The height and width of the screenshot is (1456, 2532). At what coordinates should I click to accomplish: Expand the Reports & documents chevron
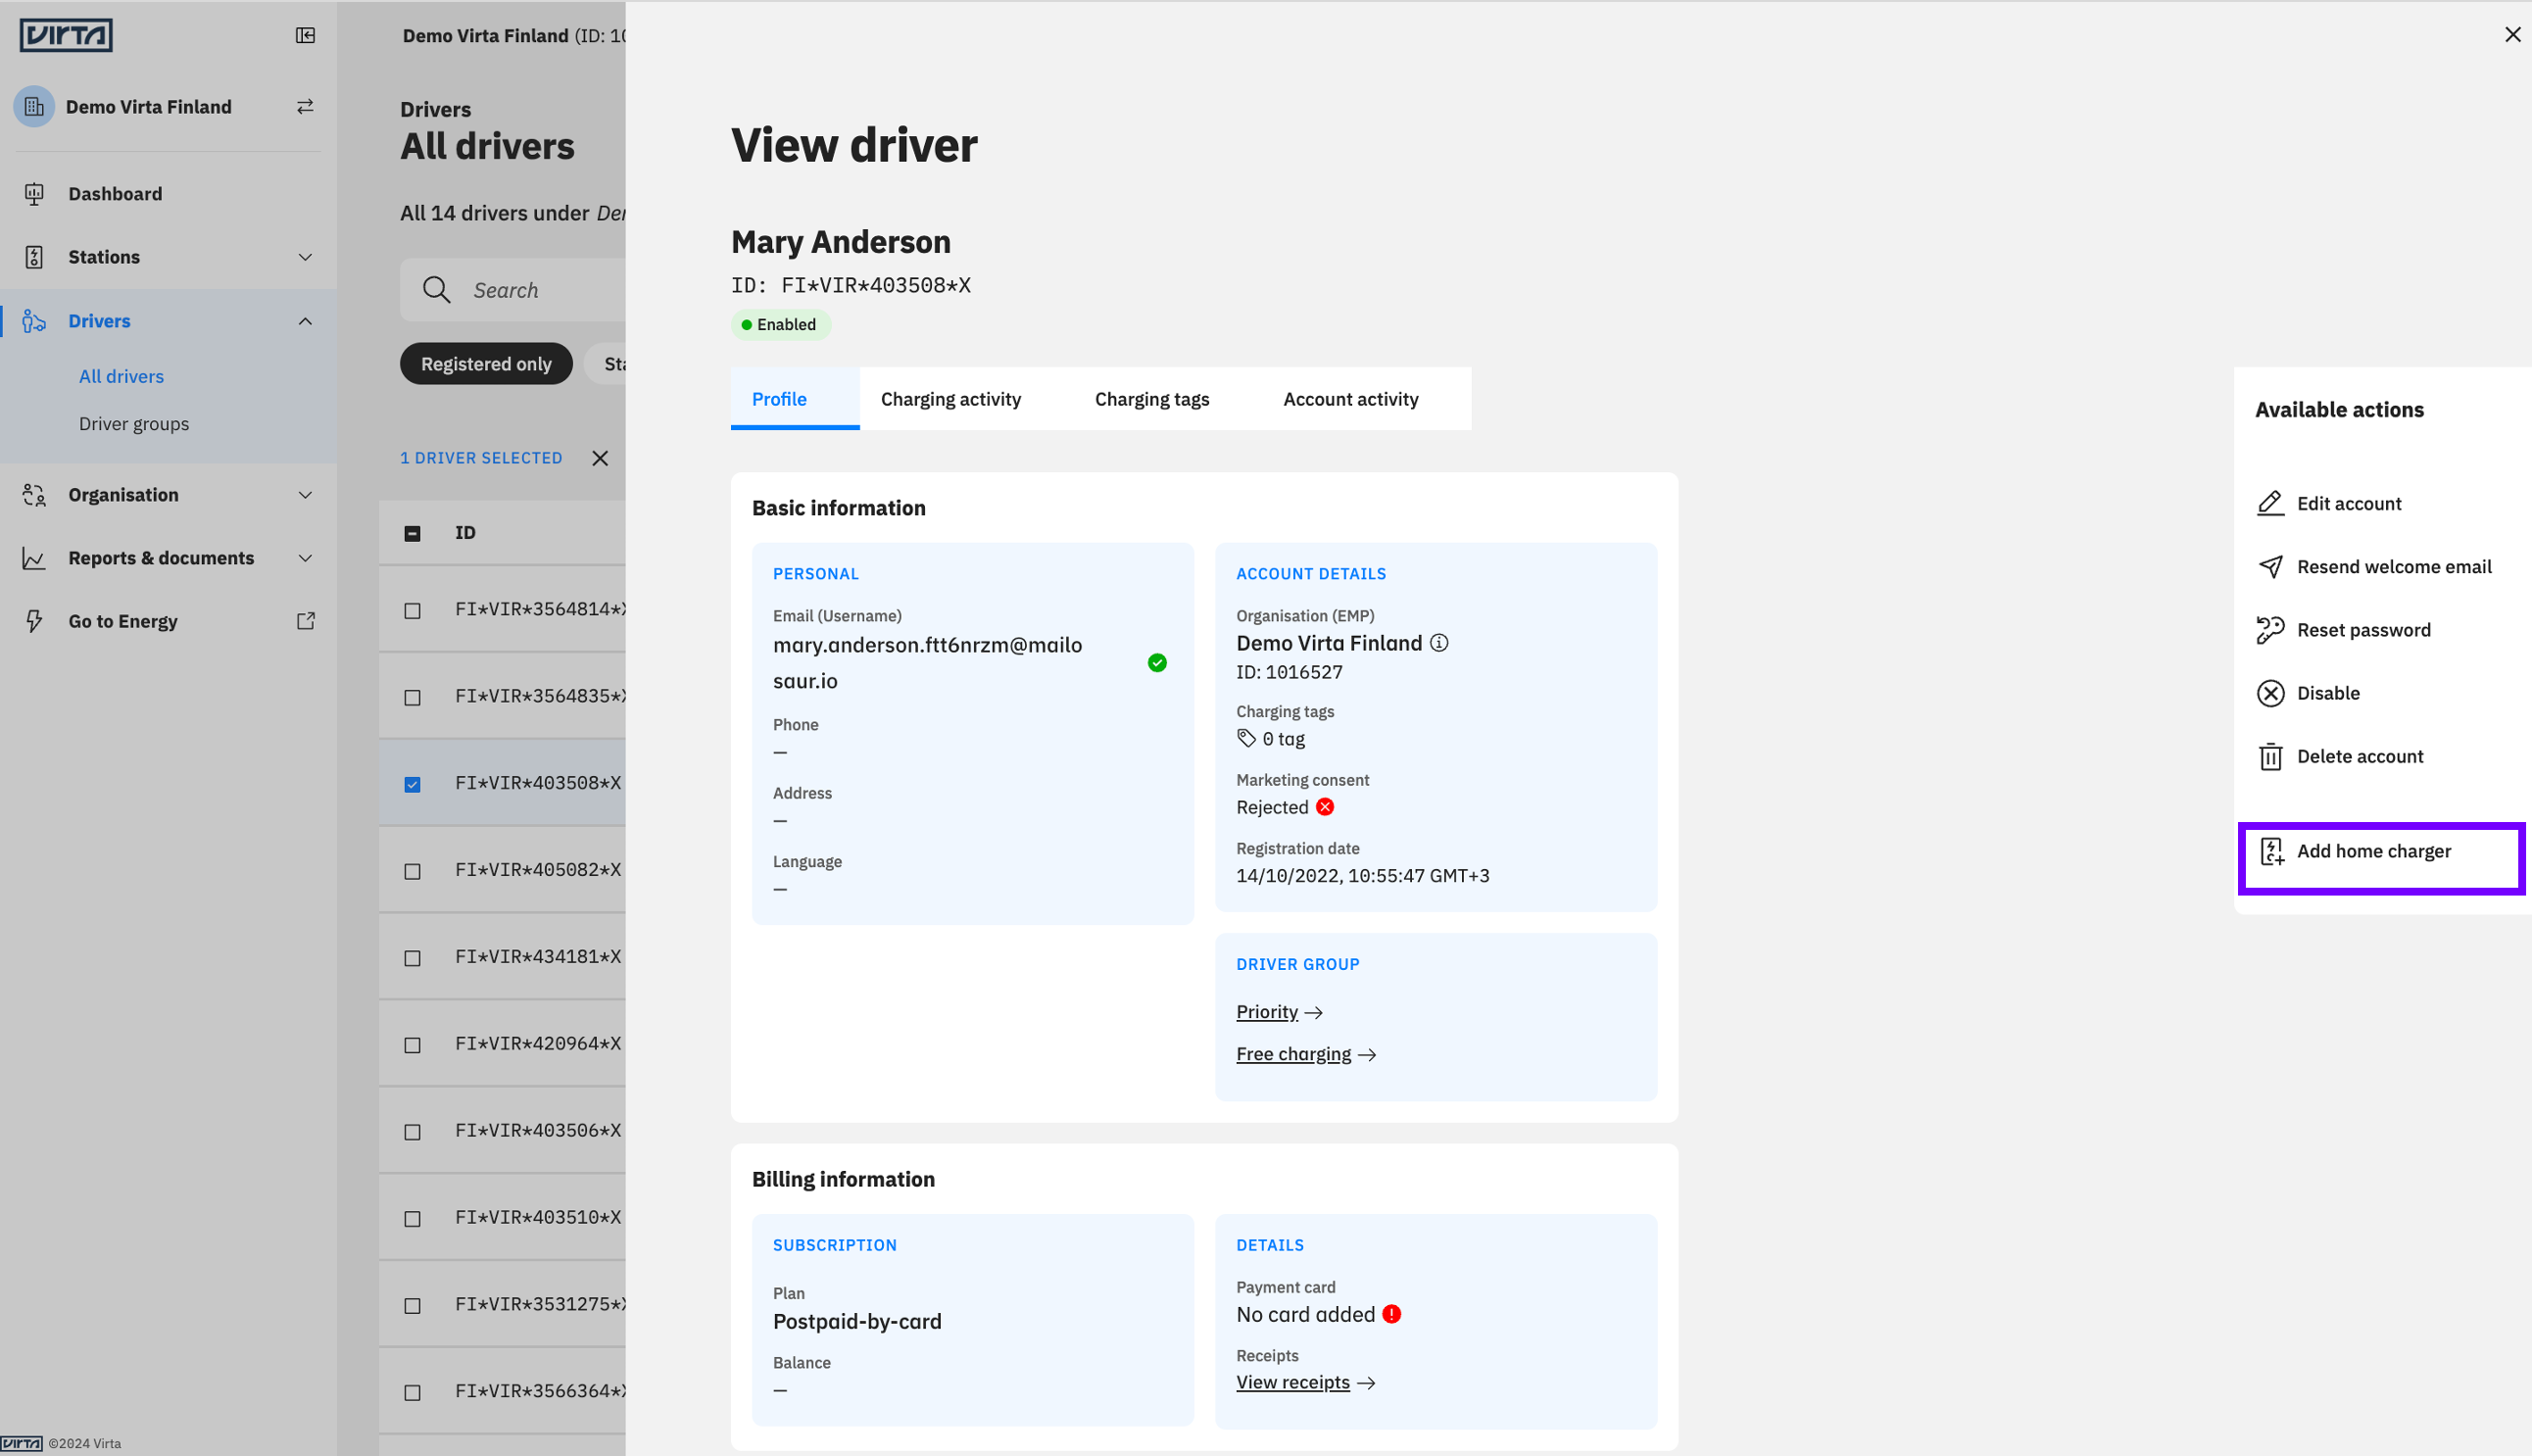305,558
